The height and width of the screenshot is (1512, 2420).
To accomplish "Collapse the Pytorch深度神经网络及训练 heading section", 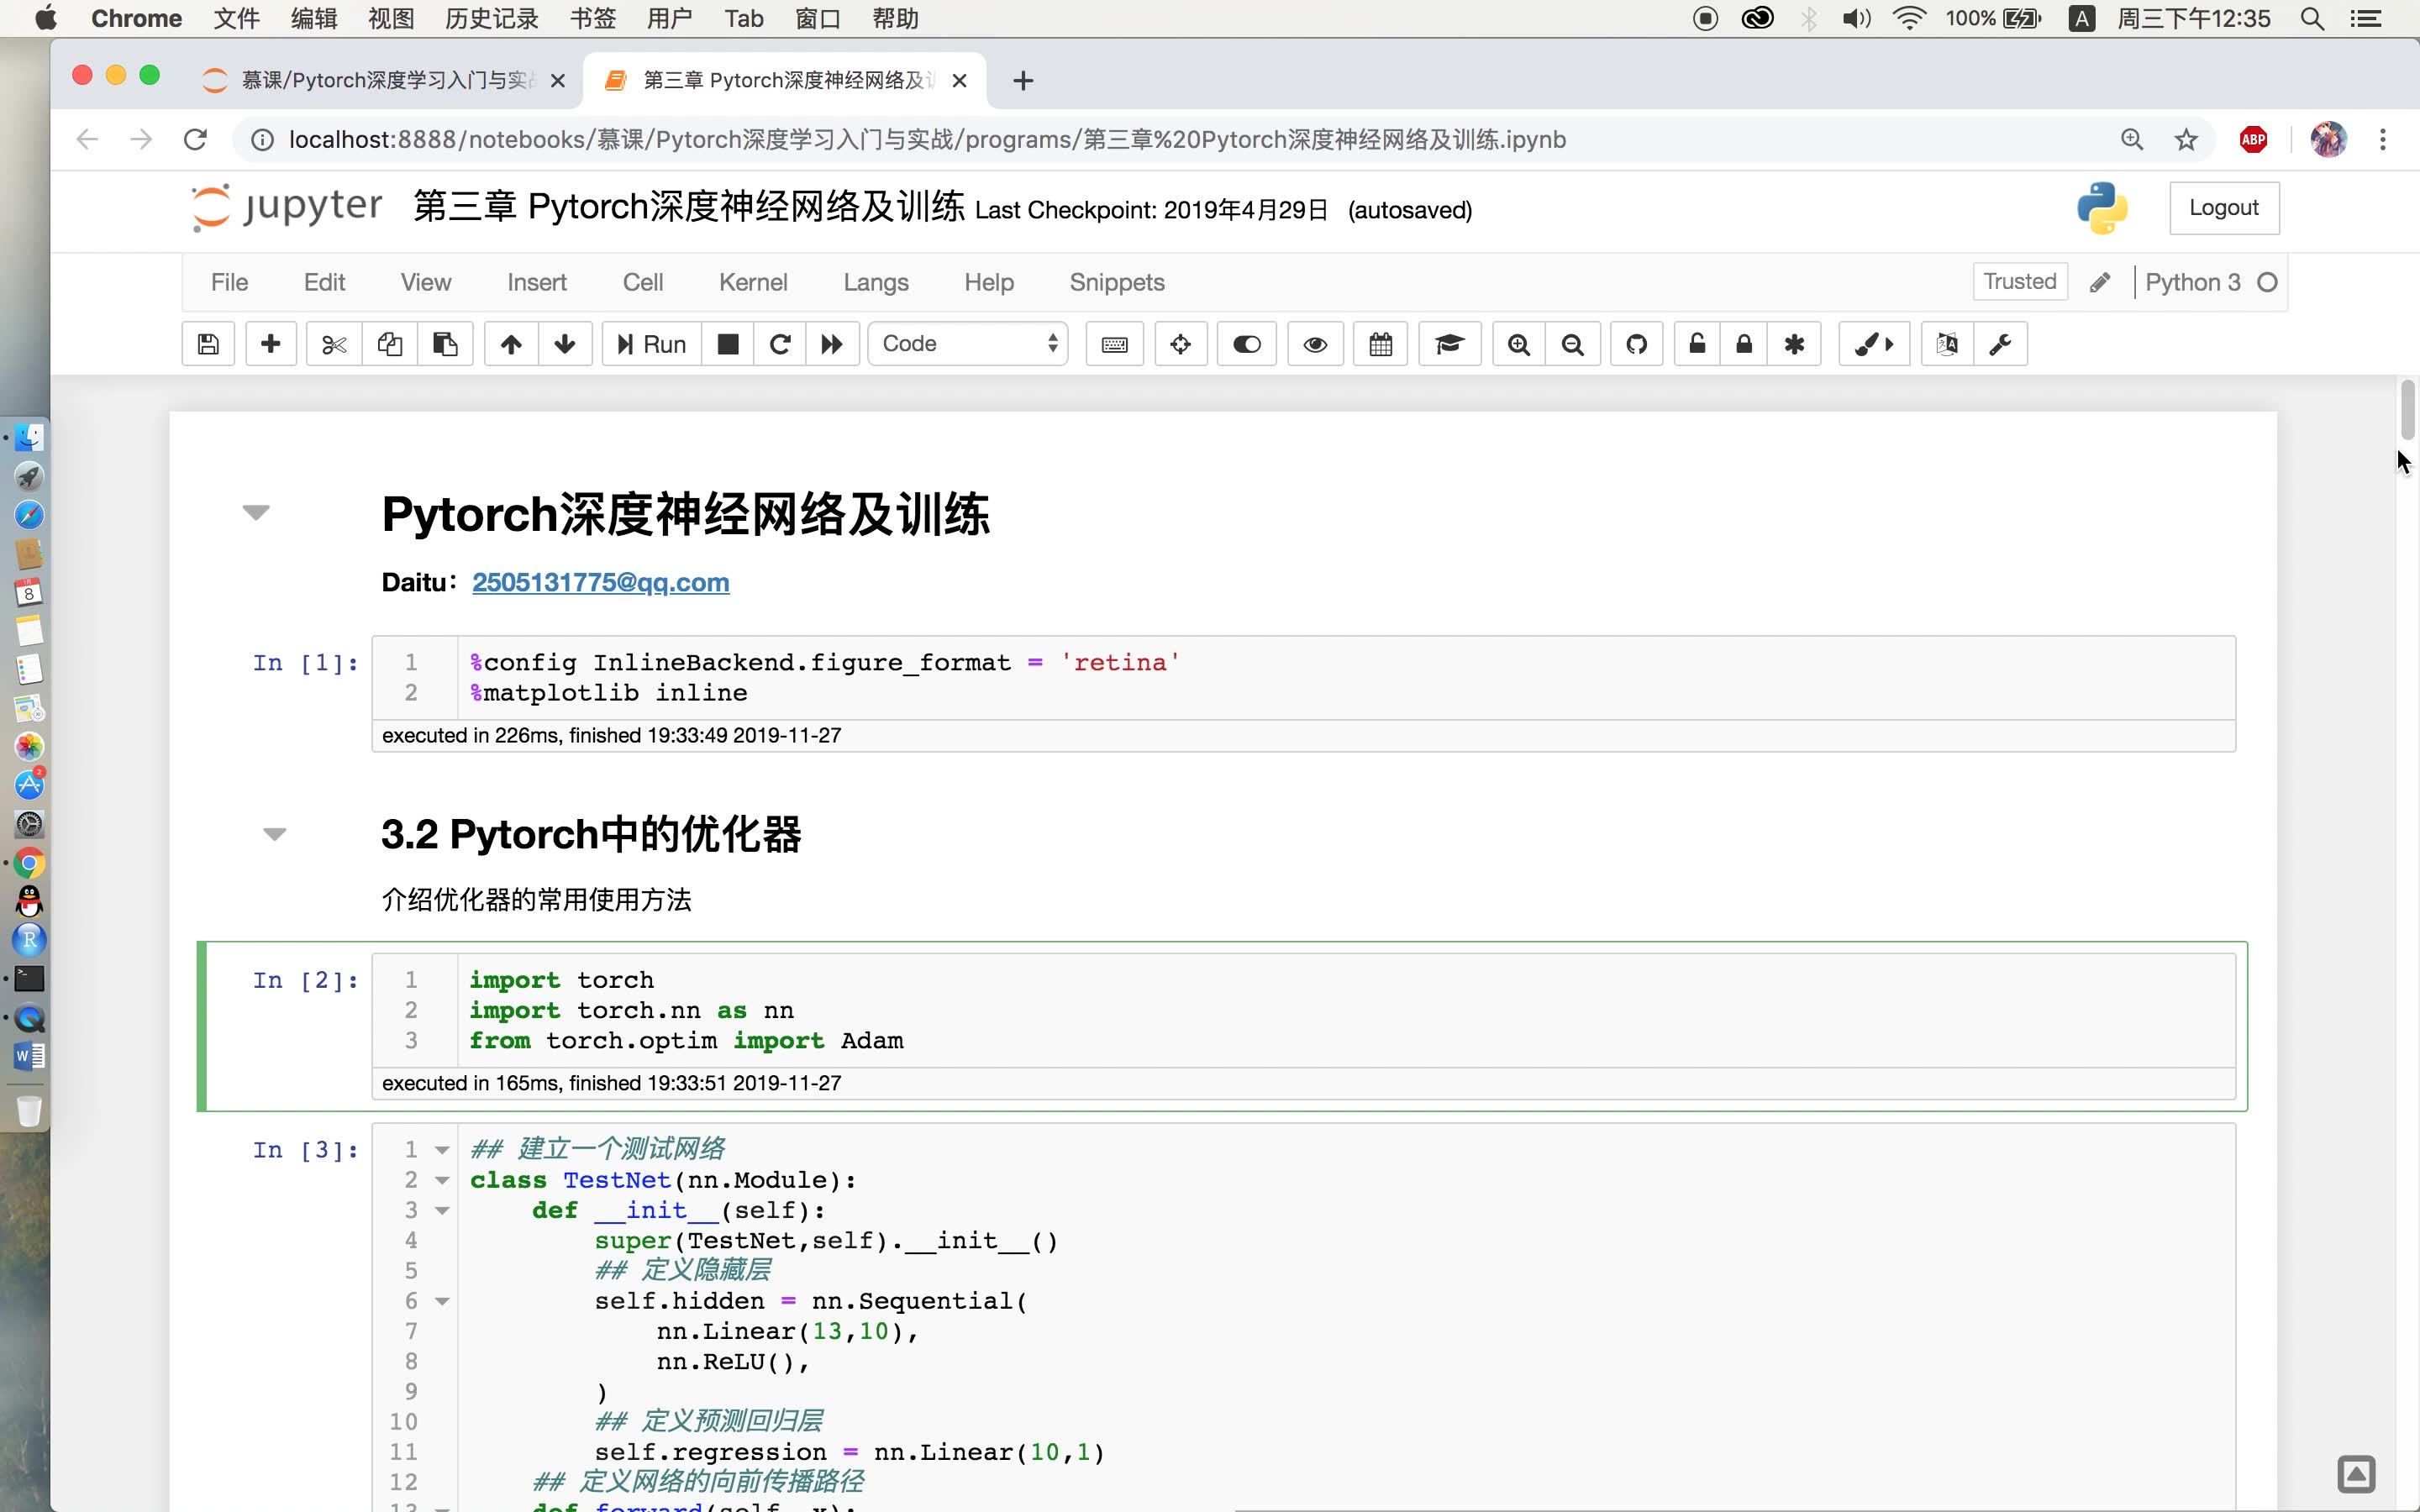I will [x=257, y=513].
